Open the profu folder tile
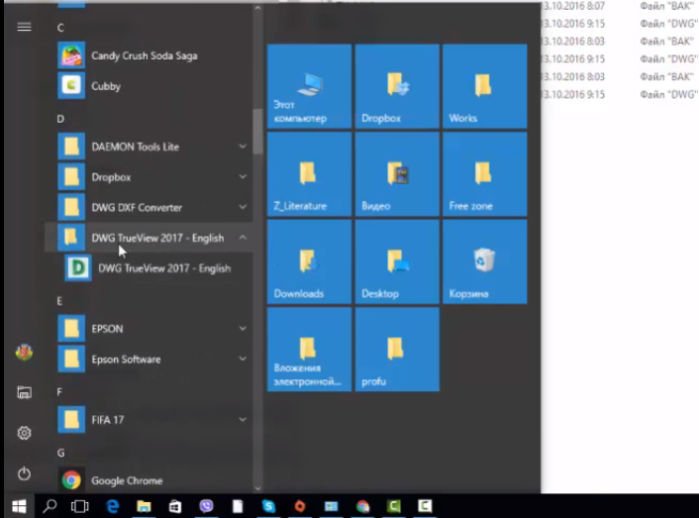699x518 pixels. [x=397, y=349]
